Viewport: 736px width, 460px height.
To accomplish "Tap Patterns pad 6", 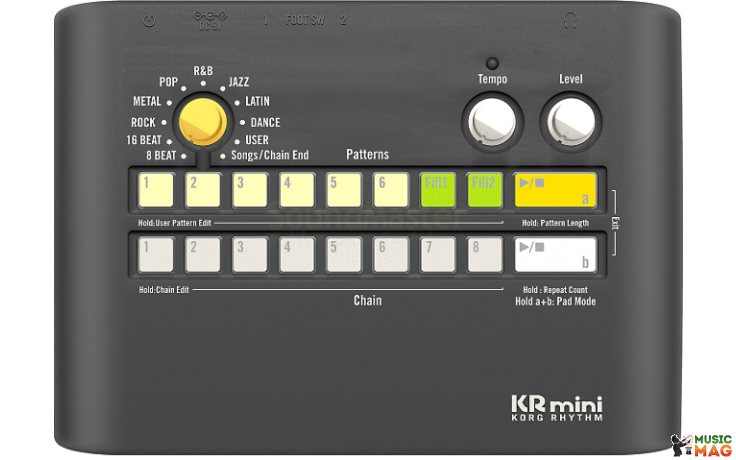I will [x=391, y=190].
